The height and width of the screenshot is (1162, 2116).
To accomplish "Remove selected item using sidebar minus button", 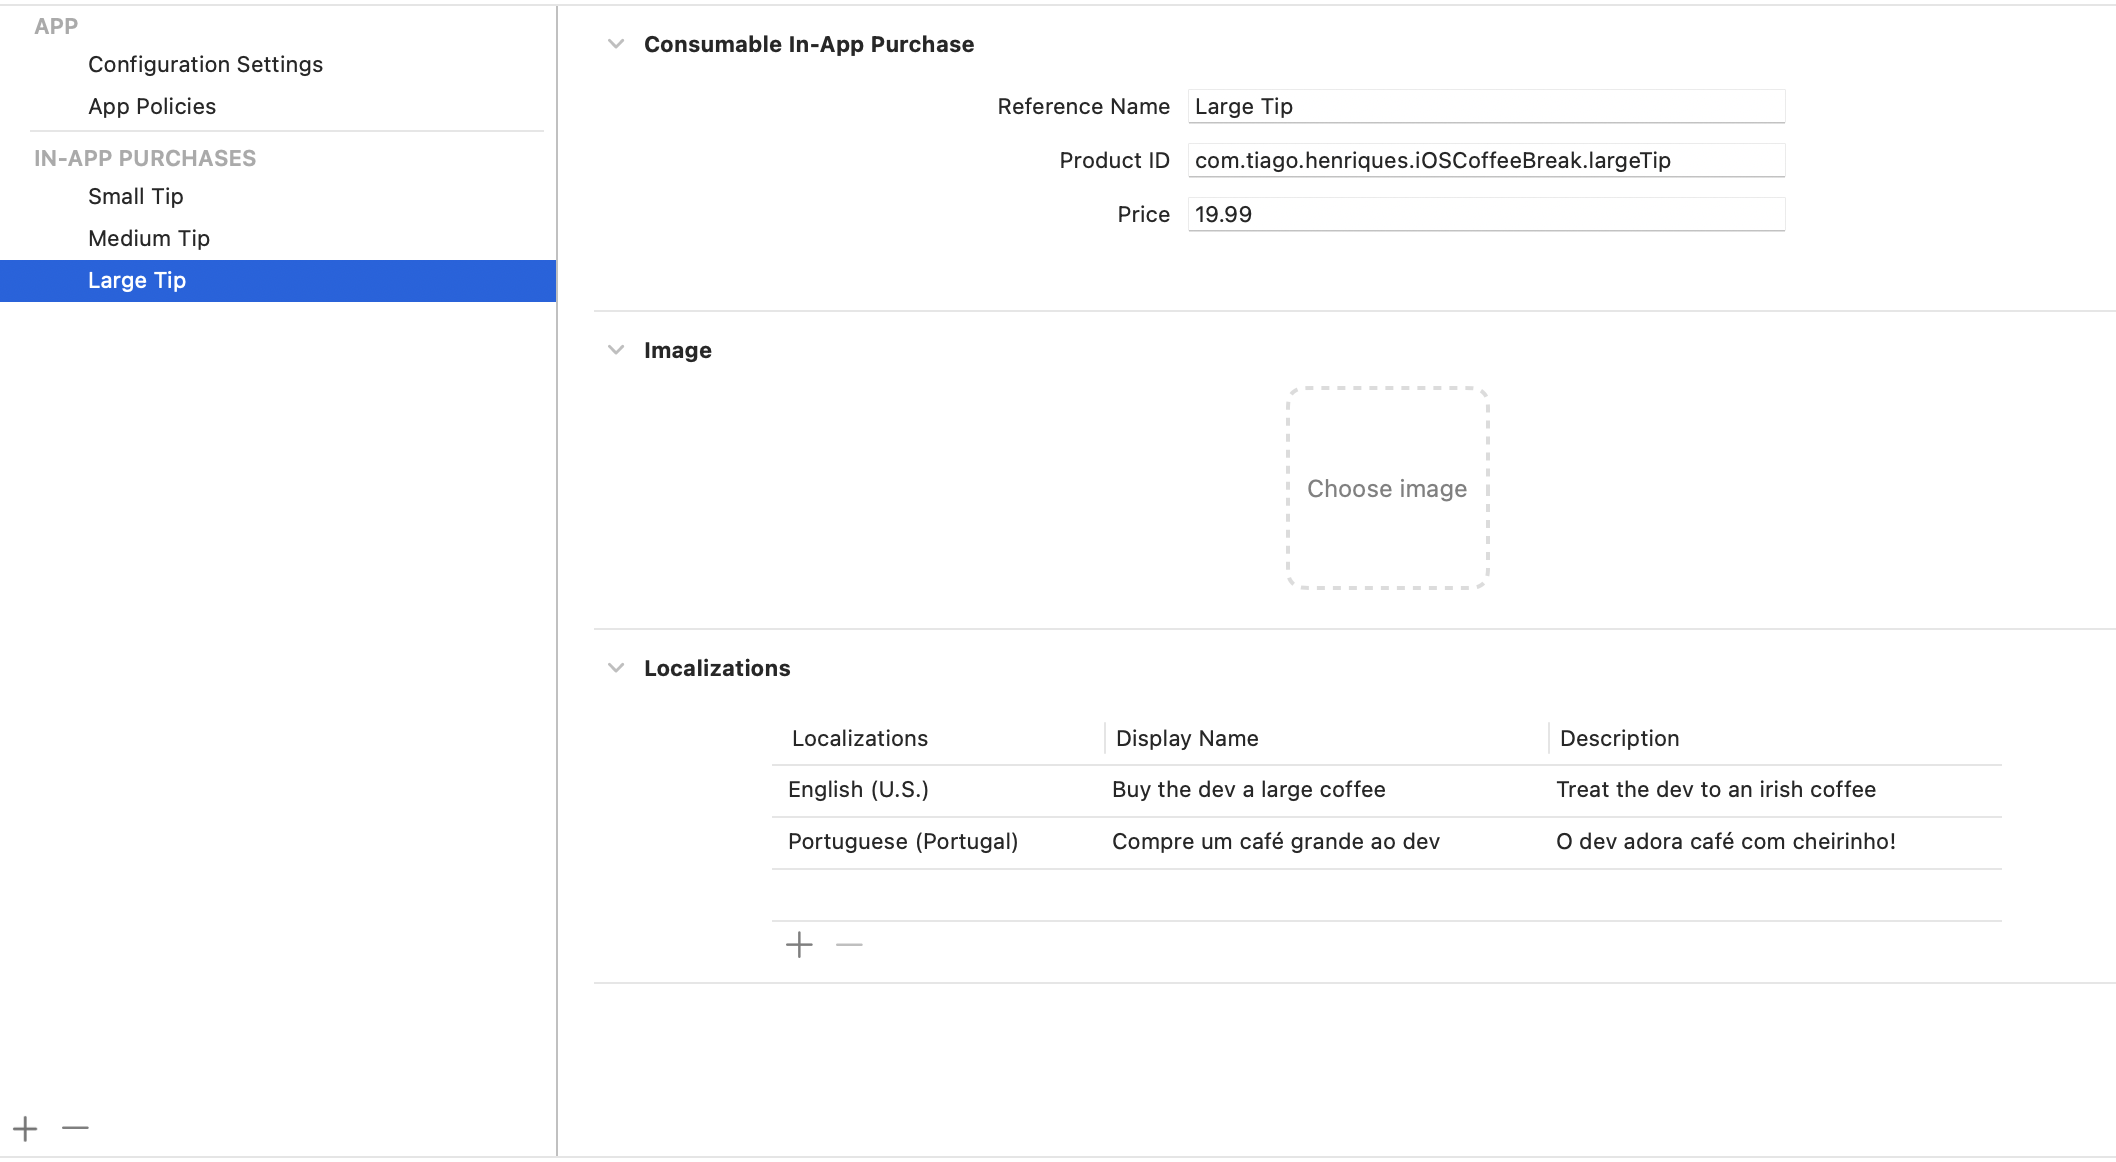I will [75, 1129].
